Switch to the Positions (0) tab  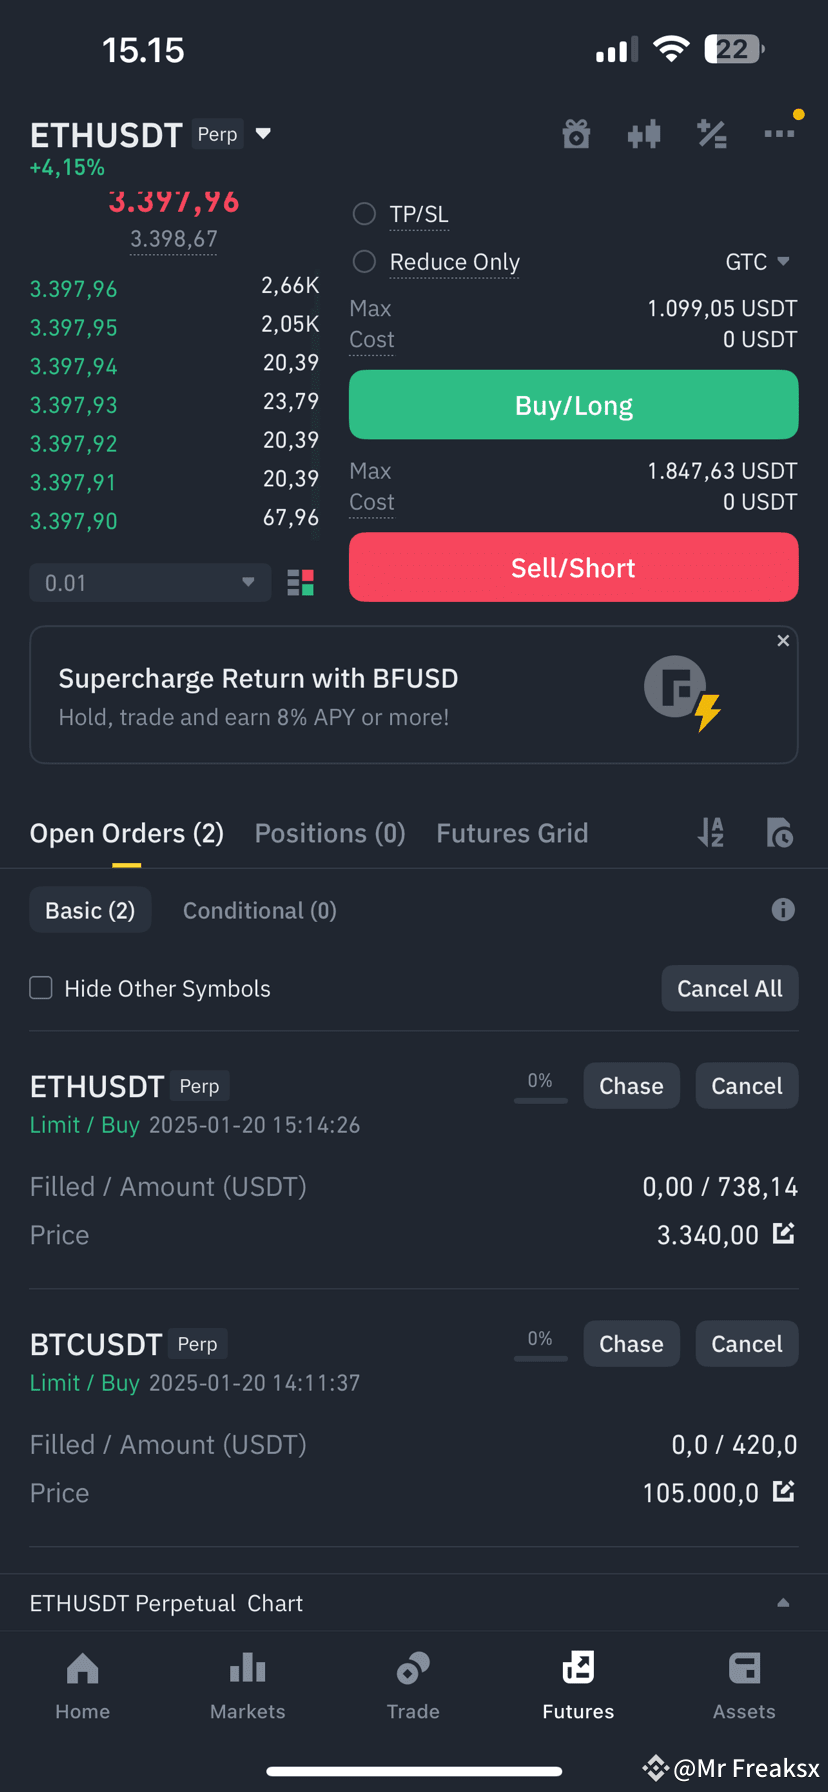330,833
